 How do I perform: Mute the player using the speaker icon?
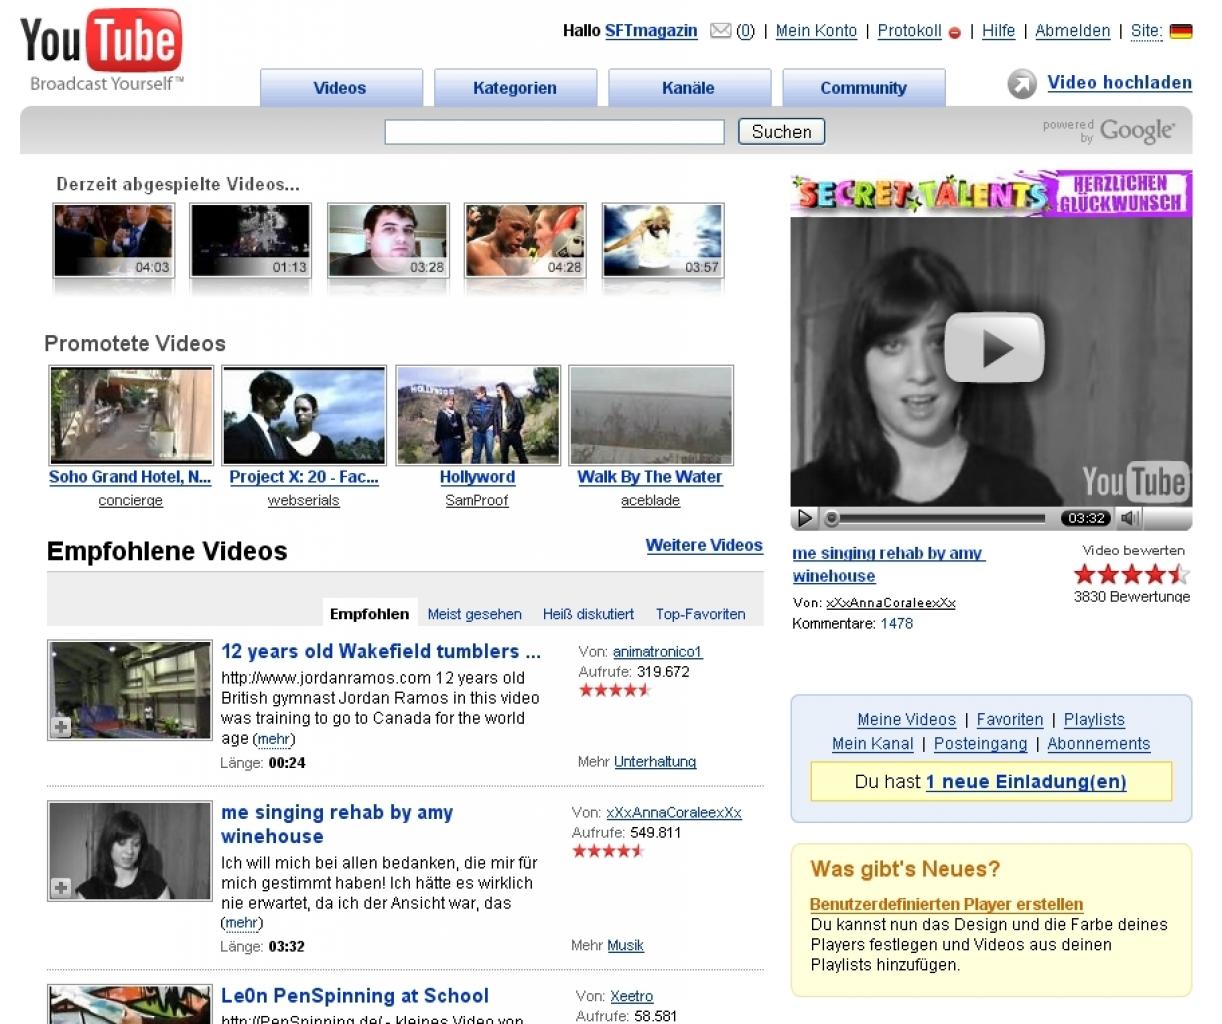pyautogui.click(x=1130, y=518)
